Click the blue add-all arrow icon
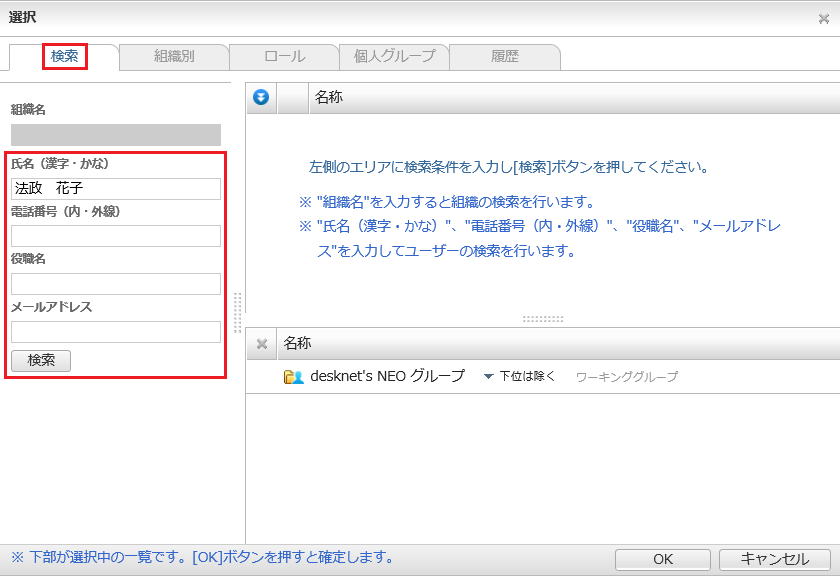 pos(261,98)
